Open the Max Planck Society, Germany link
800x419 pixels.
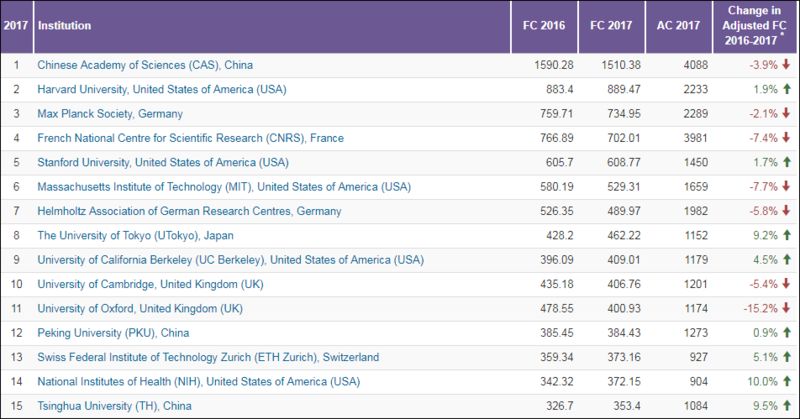[x=110, y=113]
